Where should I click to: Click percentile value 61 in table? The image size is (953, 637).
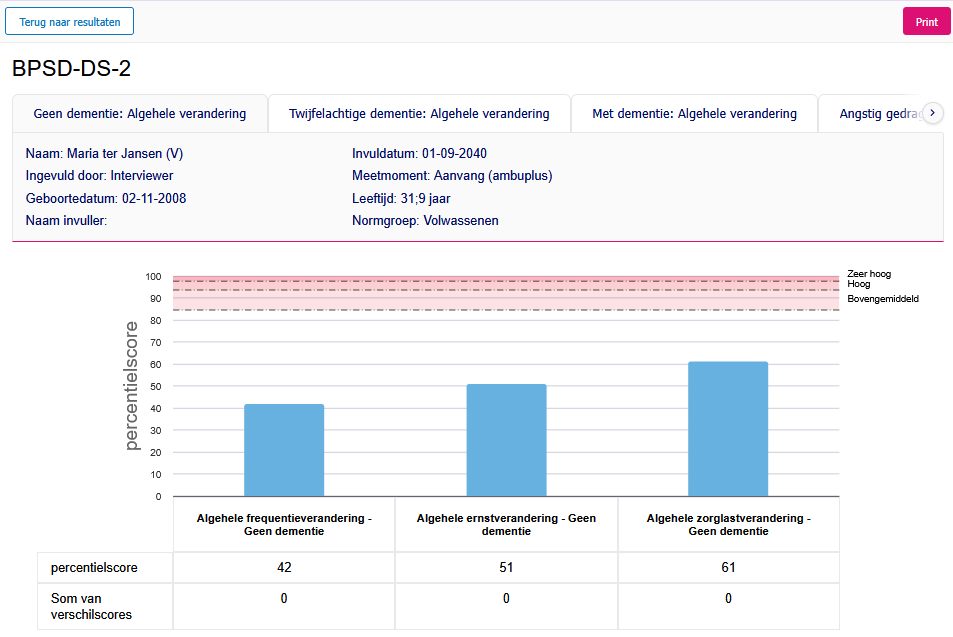click(728, 568)
